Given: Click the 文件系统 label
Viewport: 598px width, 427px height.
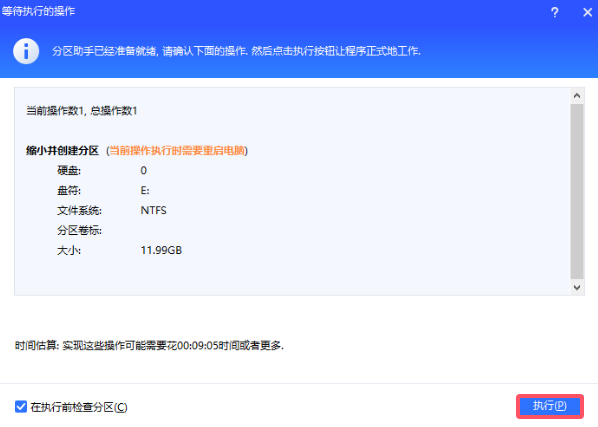Looking at the screenshot, I should click(x=79, y=210).
